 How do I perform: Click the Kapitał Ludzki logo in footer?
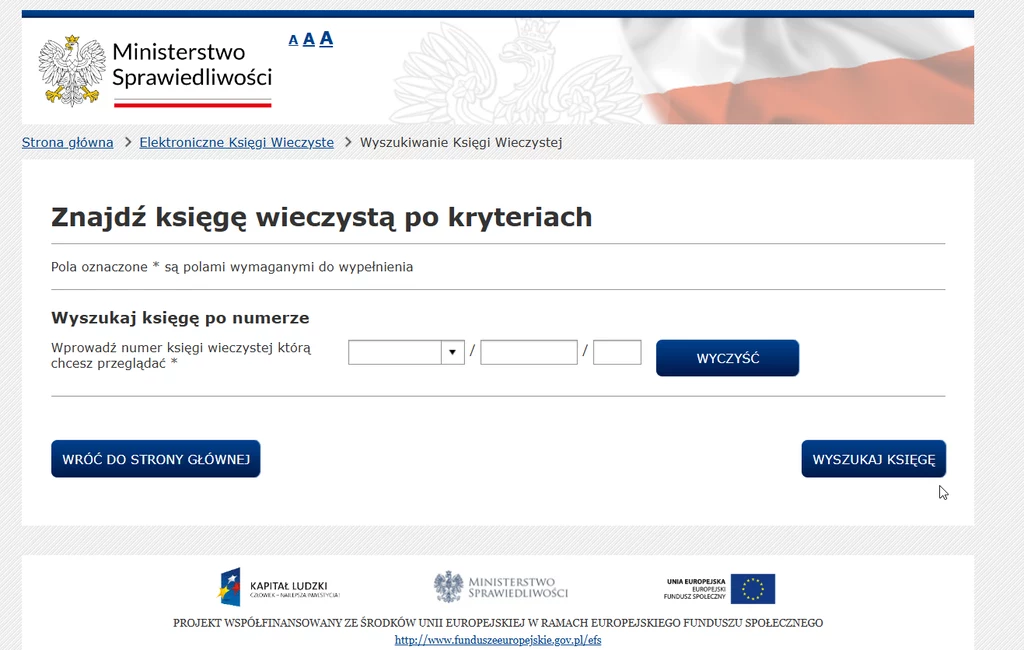(x=280, y=587)
